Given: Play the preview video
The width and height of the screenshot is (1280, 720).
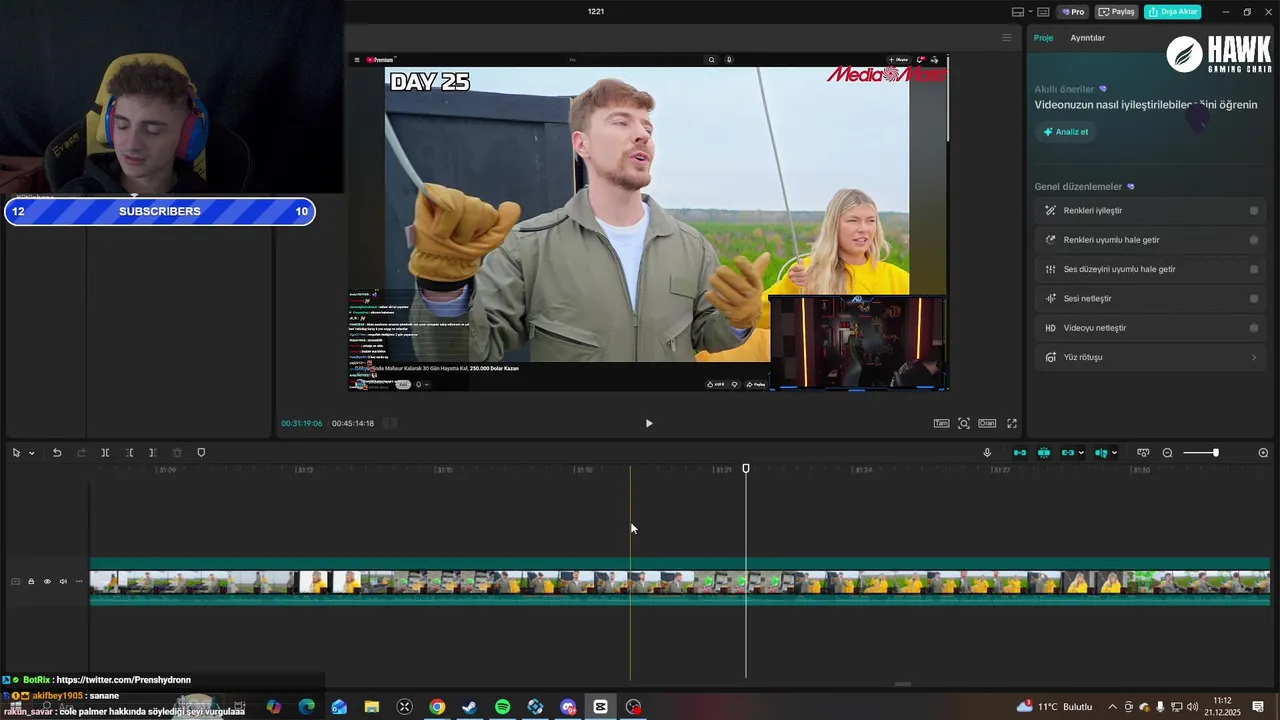Looking at the screenshot, I should point(649,423).
